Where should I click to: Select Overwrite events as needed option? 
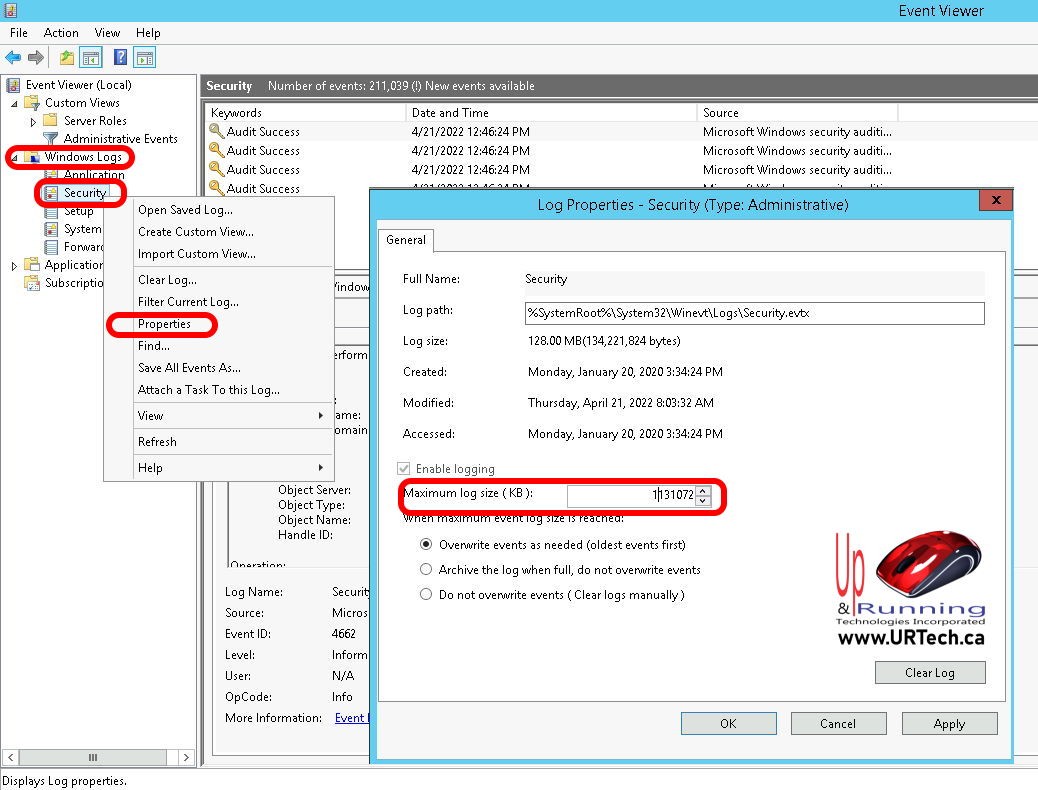[x=426, y=545]
